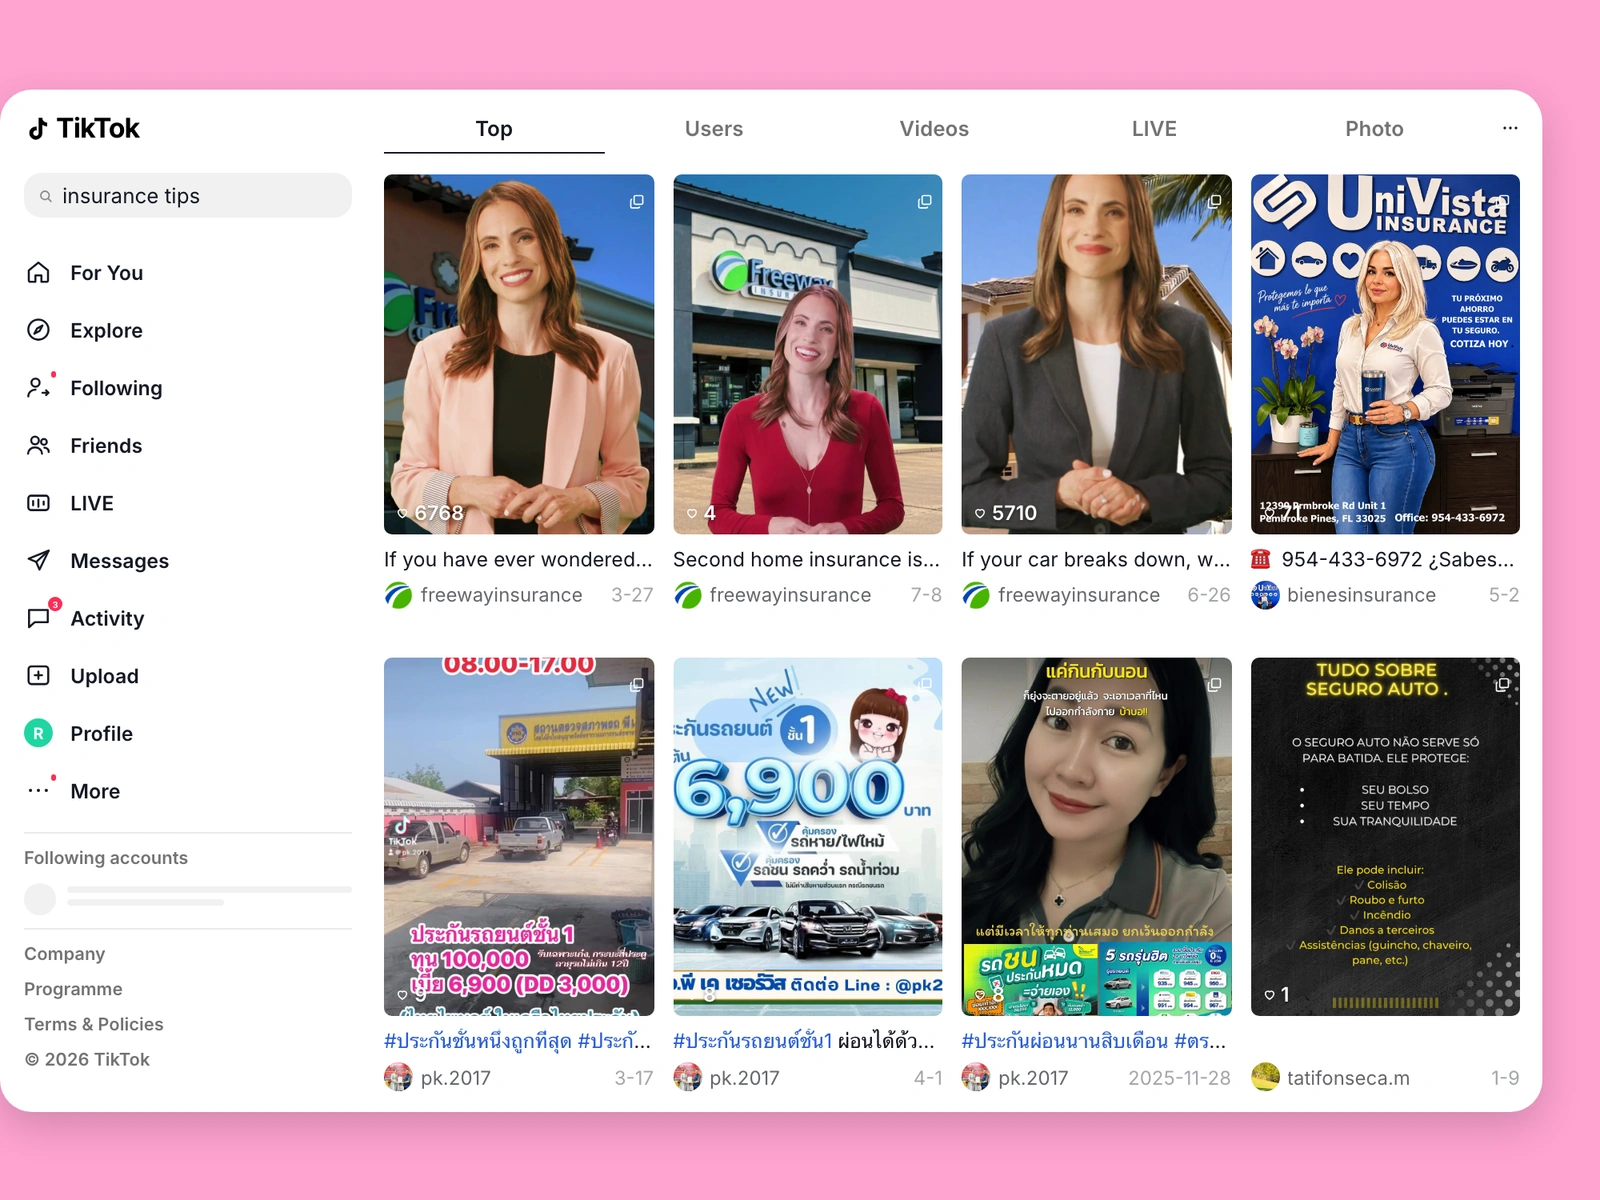
Task: Open Tudo Sobre Seguro Auto thumbnail
Action: pos(1385,836)
